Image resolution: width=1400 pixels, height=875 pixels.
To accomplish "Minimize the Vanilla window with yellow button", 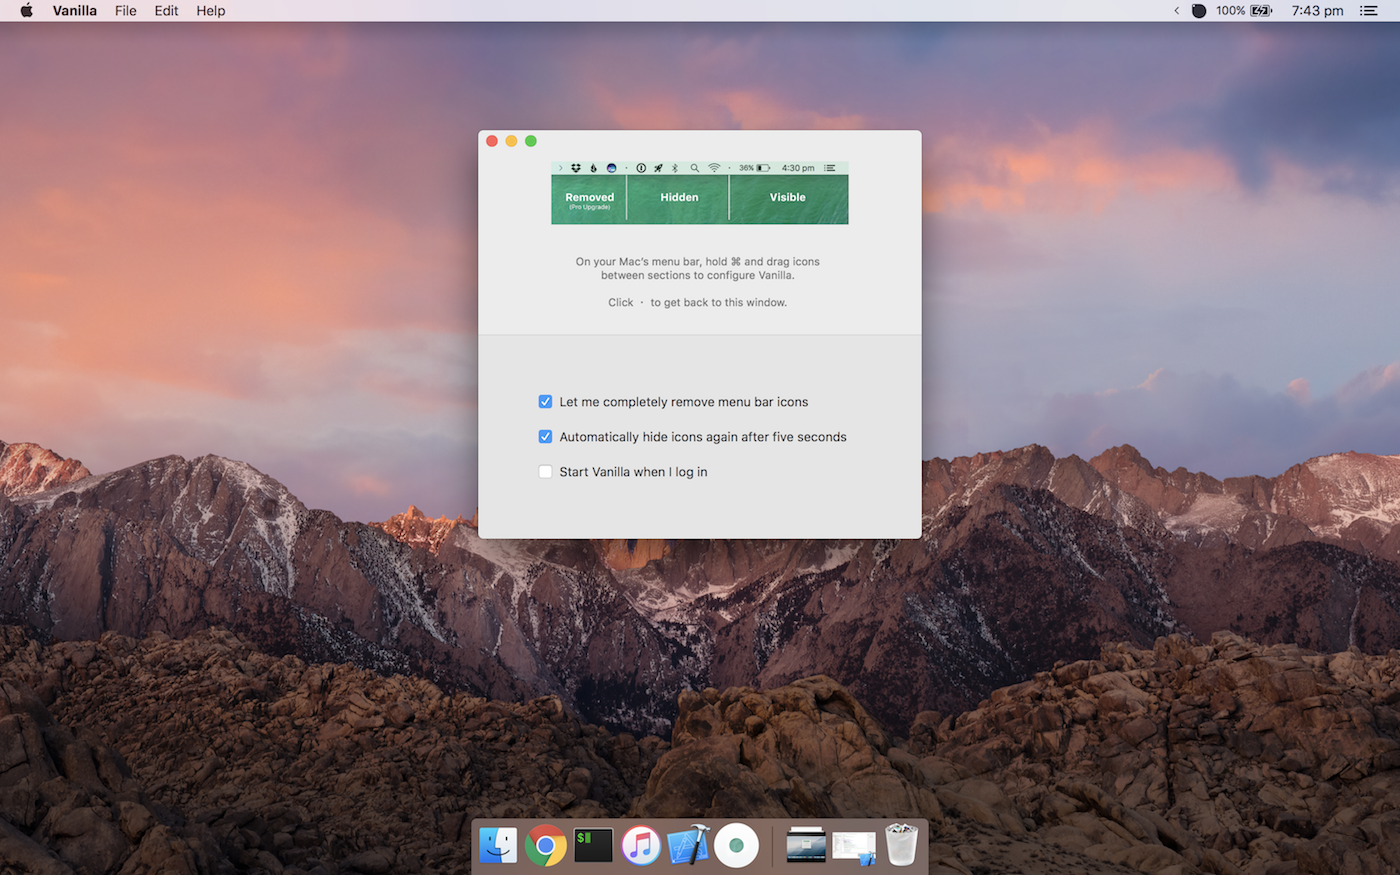I will click(511, 141).
